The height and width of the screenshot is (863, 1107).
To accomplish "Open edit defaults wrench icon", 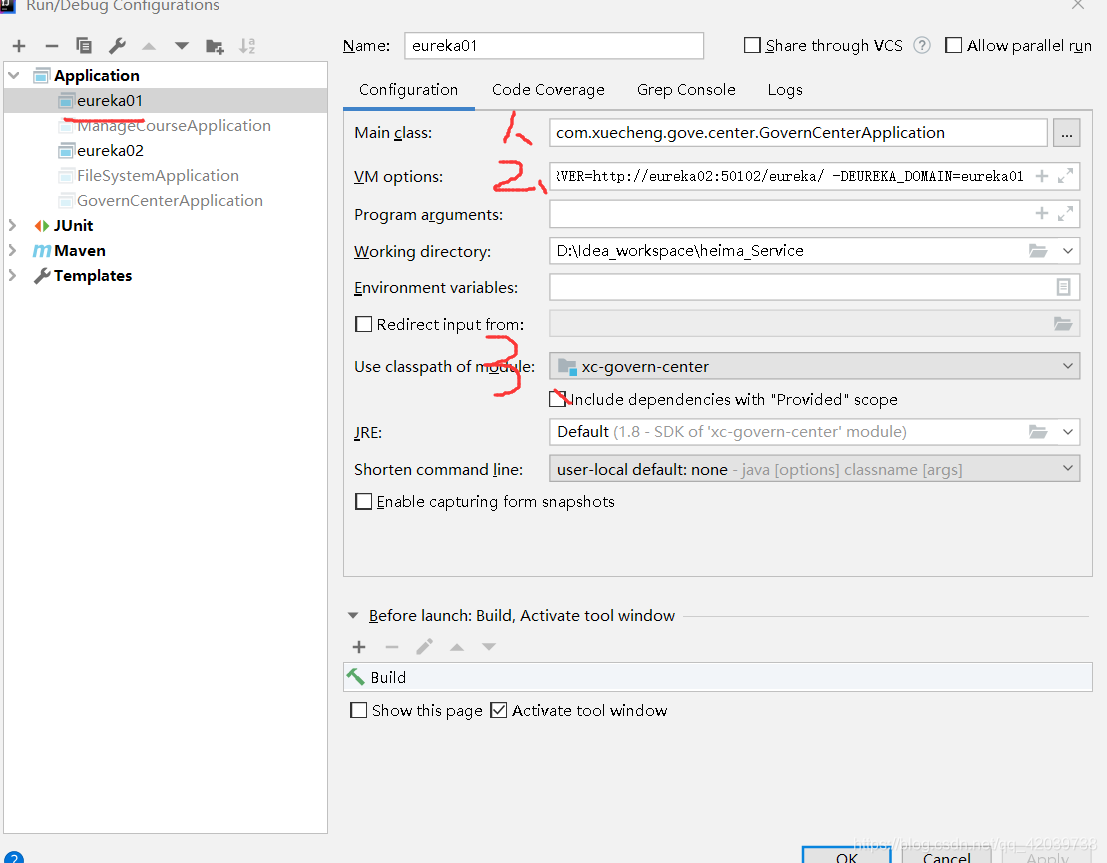I will (117, 46).
